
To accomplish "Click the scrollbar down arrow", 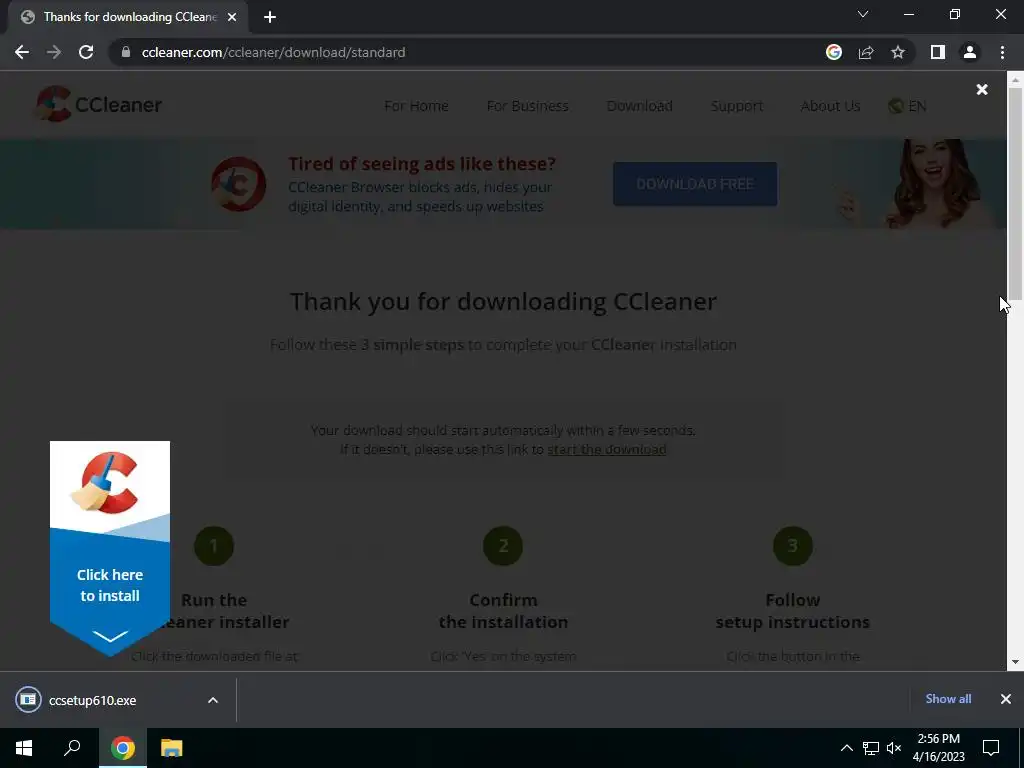I will pyautogui.click(x=1015, y=662).
